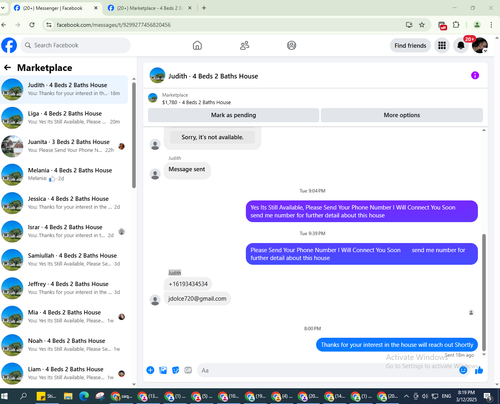Open the Facebook logo home link
This screenshot has height=404, width=500.
tap(9, 45)
